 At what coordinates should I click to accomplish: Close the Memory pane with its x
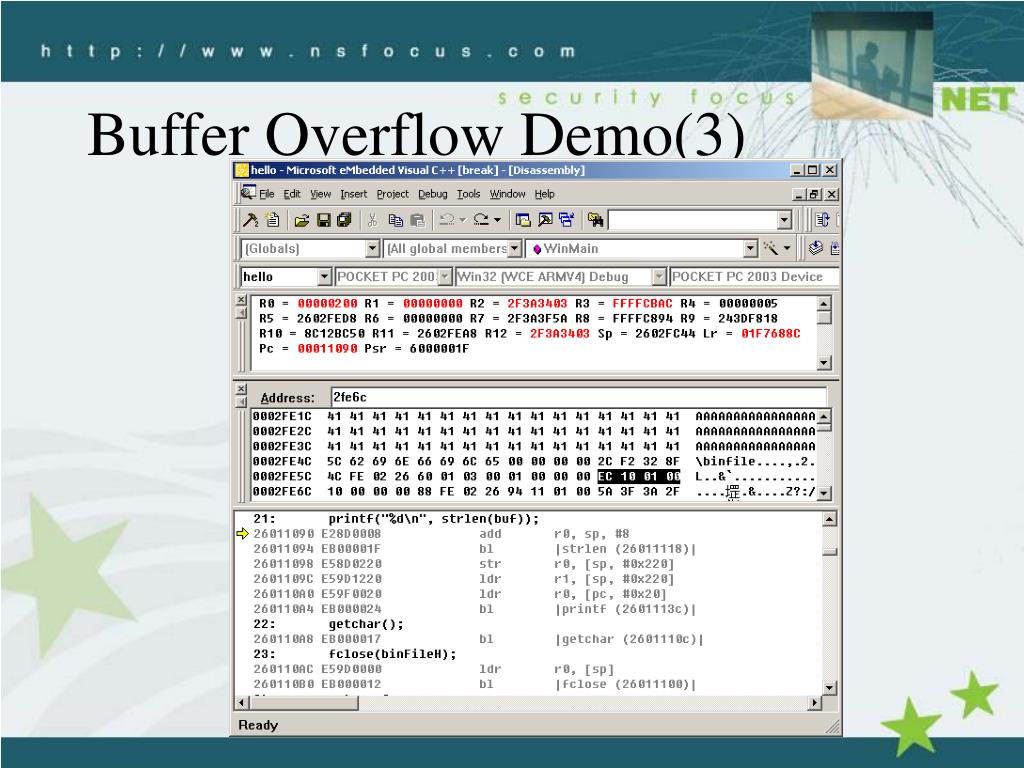coord(241,389)
